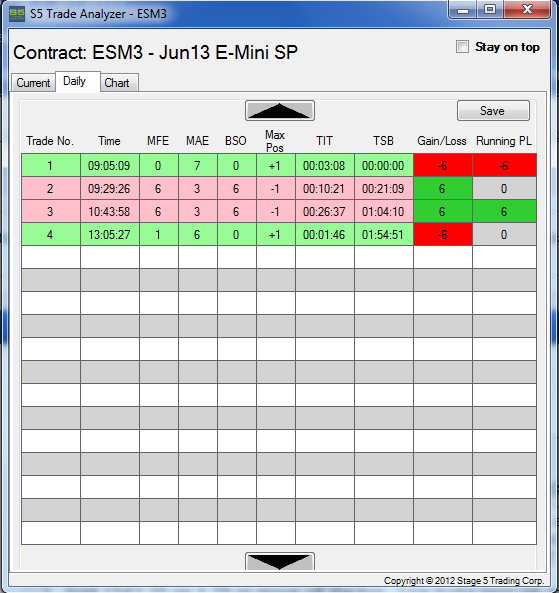The height and width of the screenshot is (593, 559).
Task: Click trade number 1 cell
Action: pos(51,165)
